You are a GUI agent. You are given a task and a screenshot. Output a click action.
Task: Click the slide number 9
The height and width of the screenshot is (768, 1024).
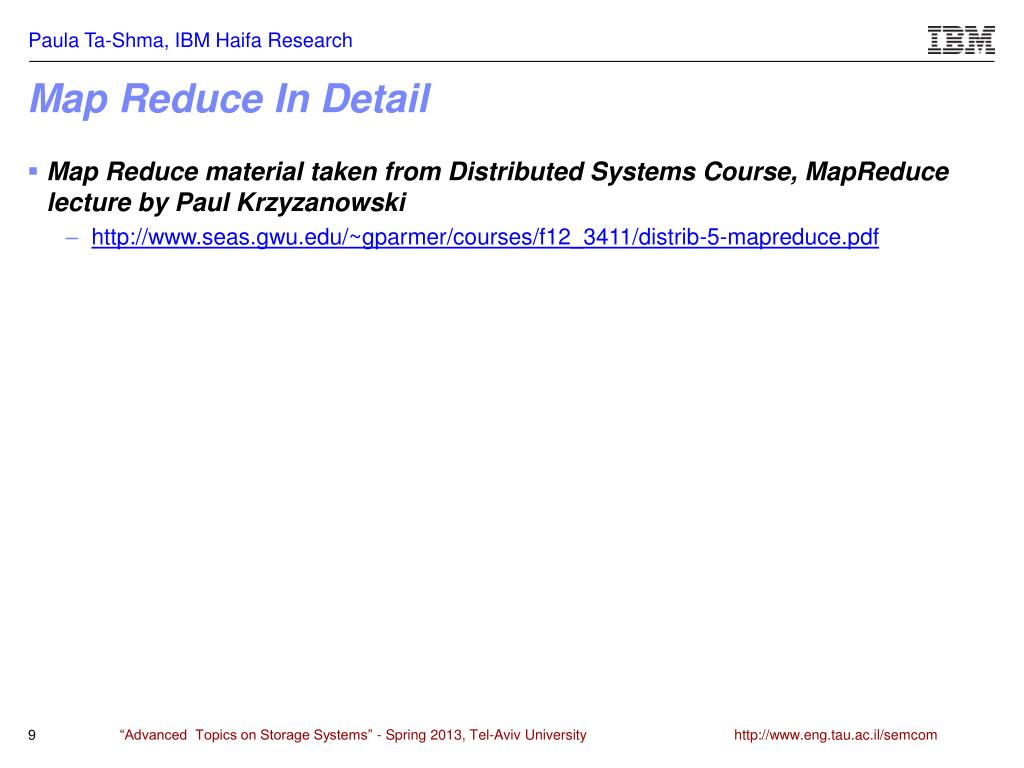click(x=32, y=735)
